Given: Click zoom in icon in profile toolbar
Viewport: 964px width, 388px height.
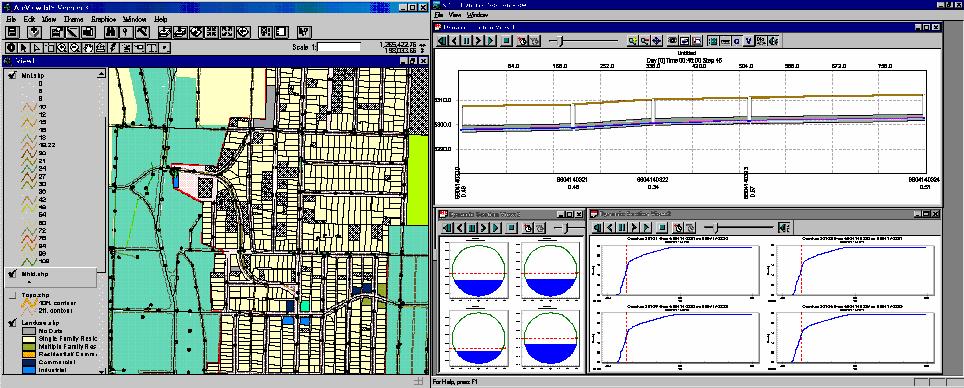Looking at the screenshot, I should pos(633,41).
